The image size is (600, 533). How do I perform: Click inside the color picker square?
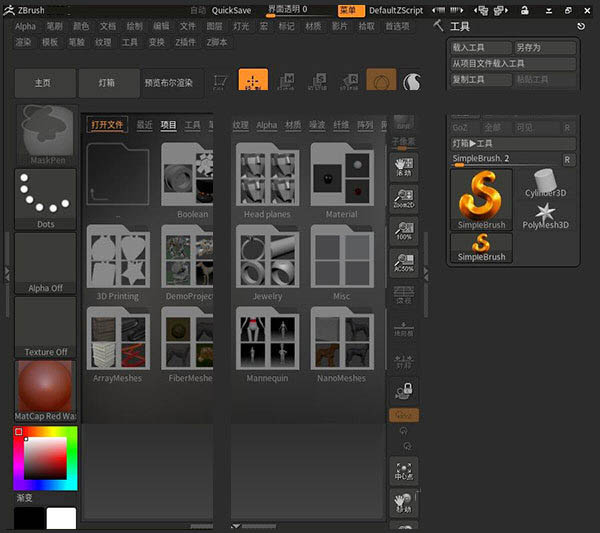coord(46,460)
